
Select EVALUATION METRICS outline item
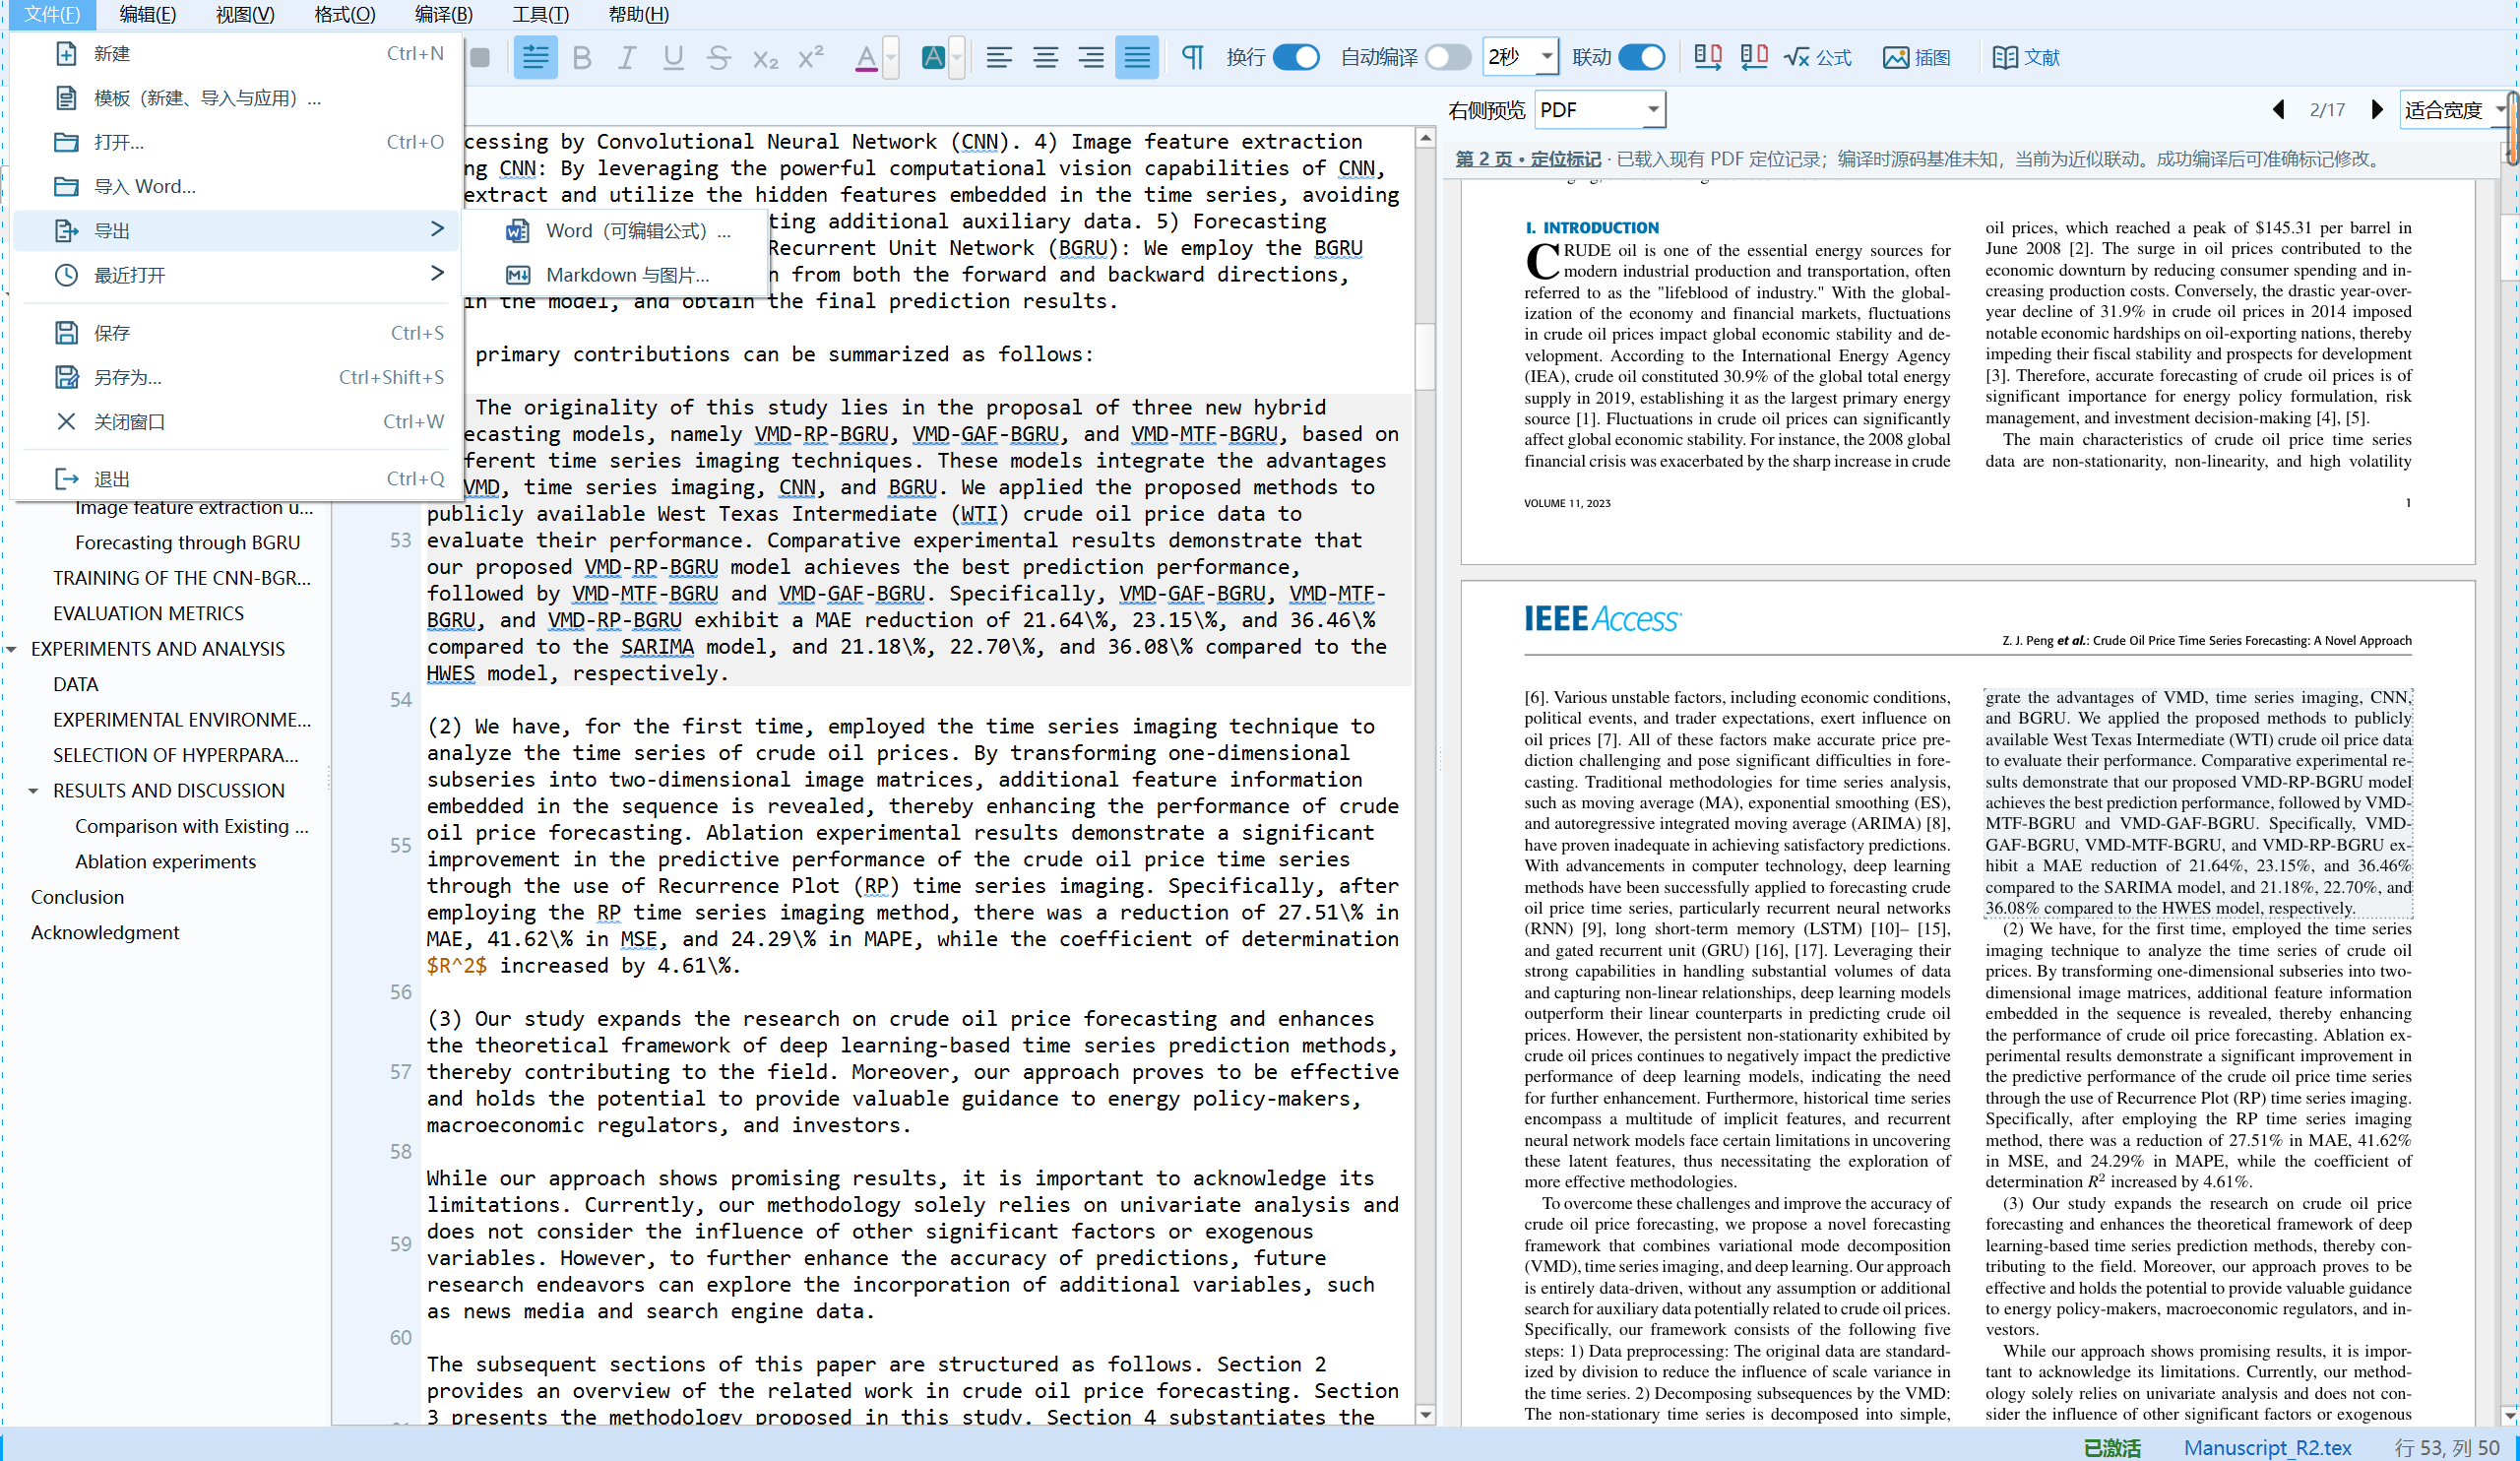(148, 613)
